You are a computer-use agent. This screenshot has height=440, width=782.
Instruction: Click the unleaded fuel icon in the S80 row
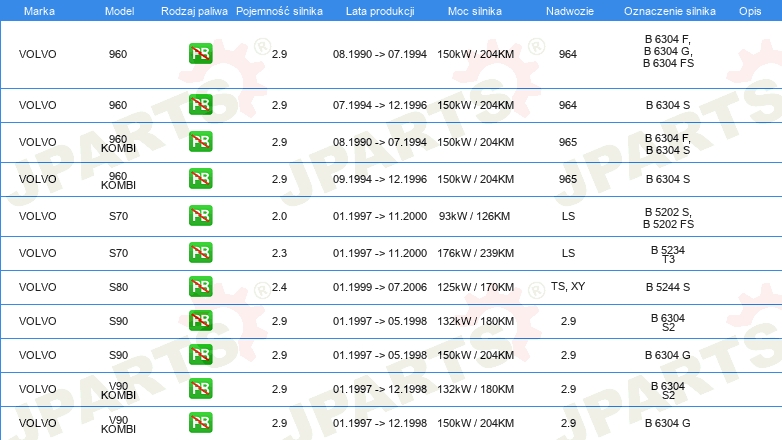pyautogui.click(x=200, y=287)
